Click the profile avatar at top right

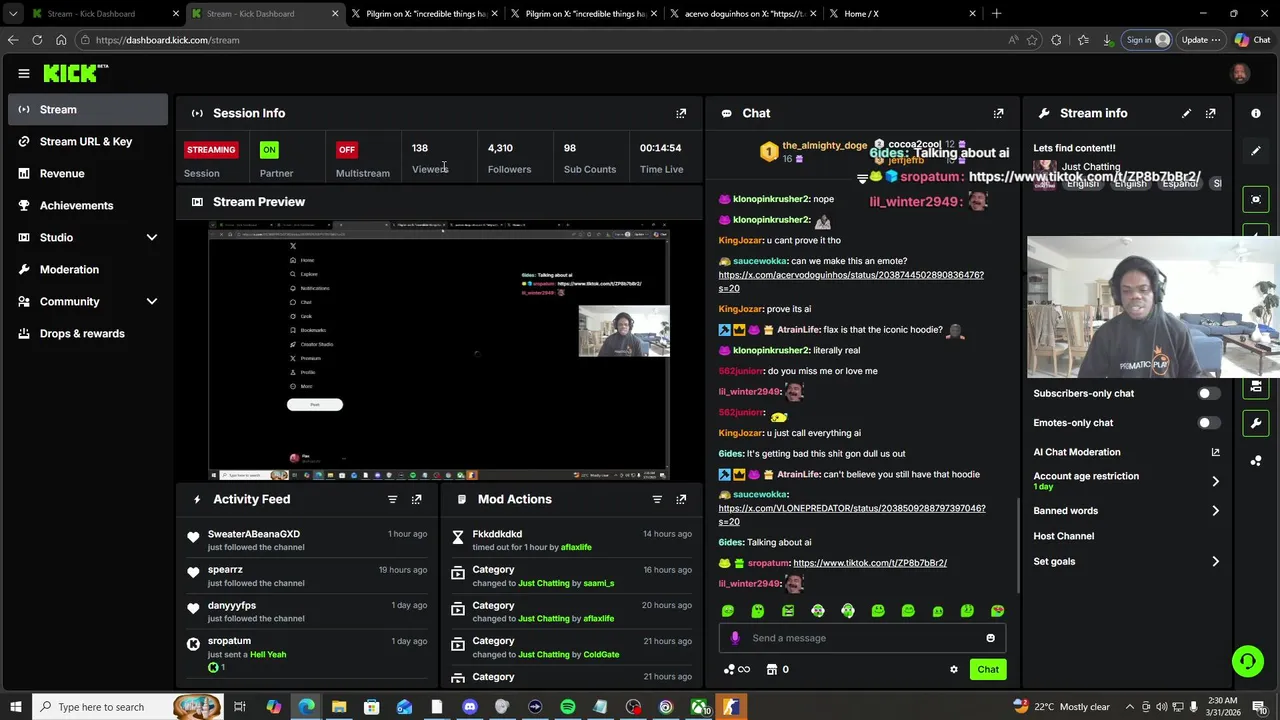pyautogui.click(x=1240, y=73)
